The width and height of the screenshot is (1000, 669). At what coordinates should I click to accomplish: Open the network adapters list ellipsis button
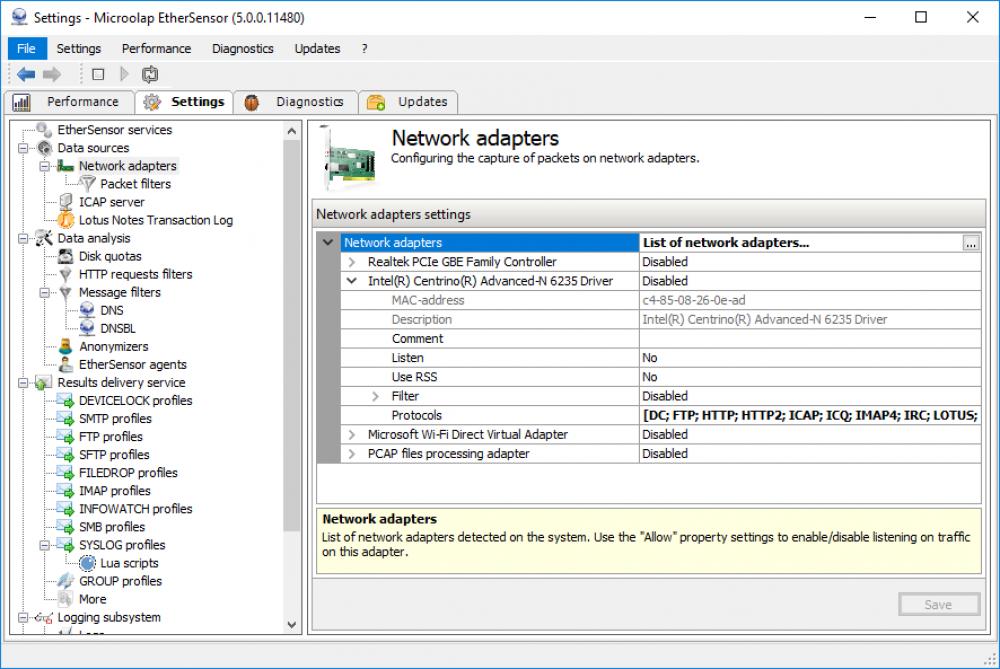tap(972, 241)
